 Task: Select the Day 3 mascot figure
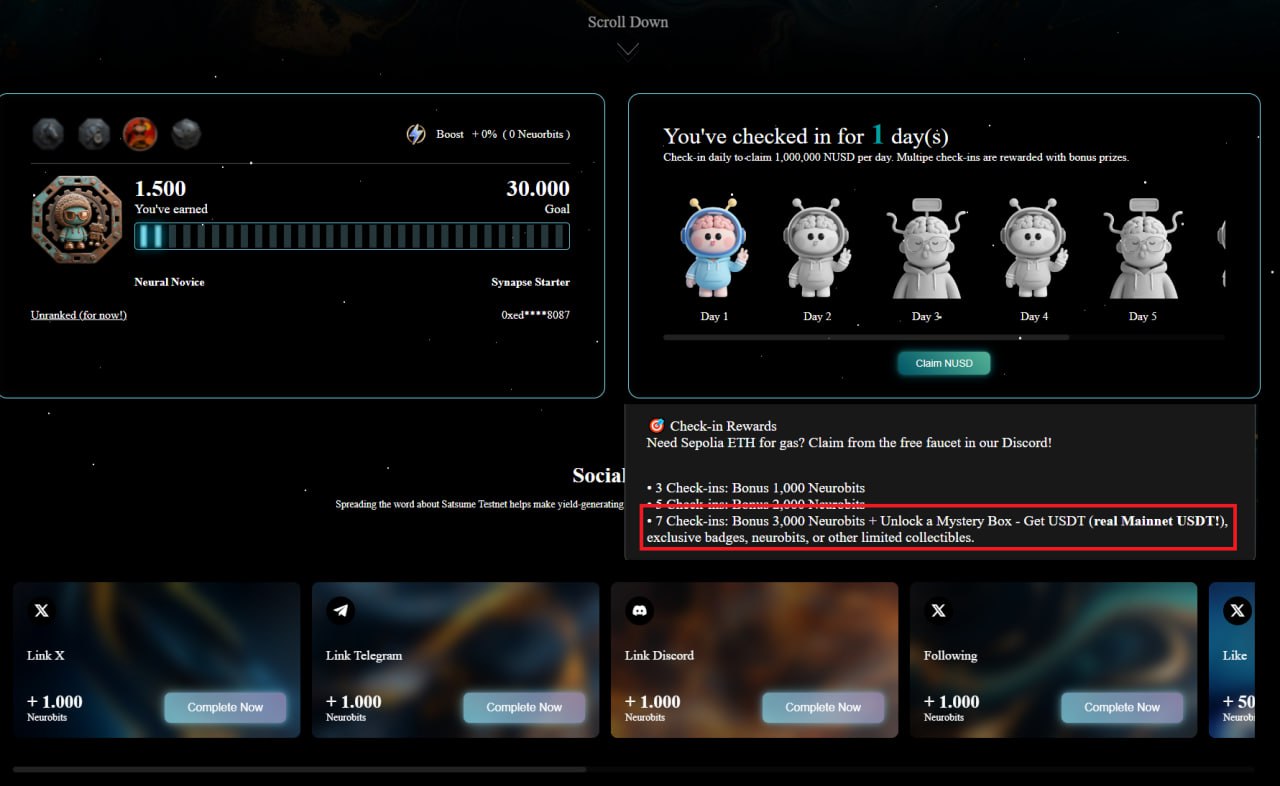pyautogui.click(x=926, y=248)
